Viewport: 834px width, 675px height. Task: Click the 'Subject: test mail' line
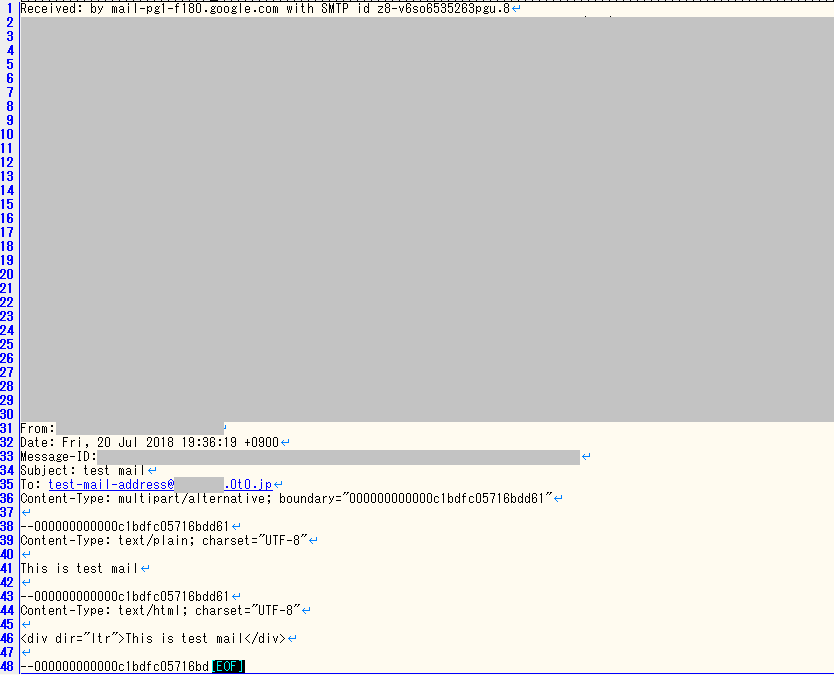pyautogui.click(x=82, y=471)
